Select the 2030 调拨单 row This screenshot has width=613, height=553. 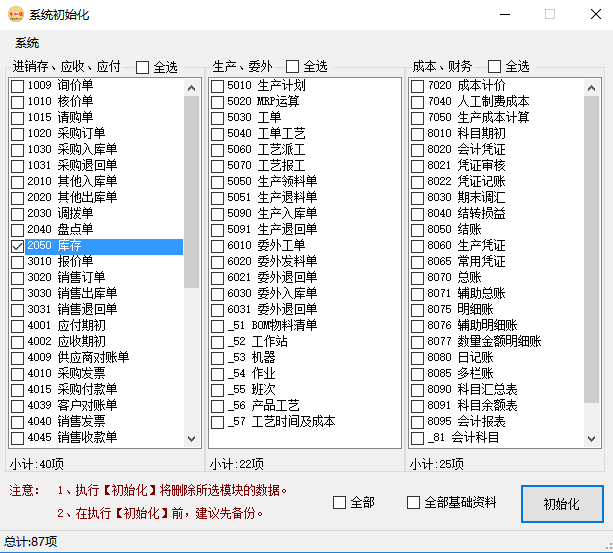(97, 214)
